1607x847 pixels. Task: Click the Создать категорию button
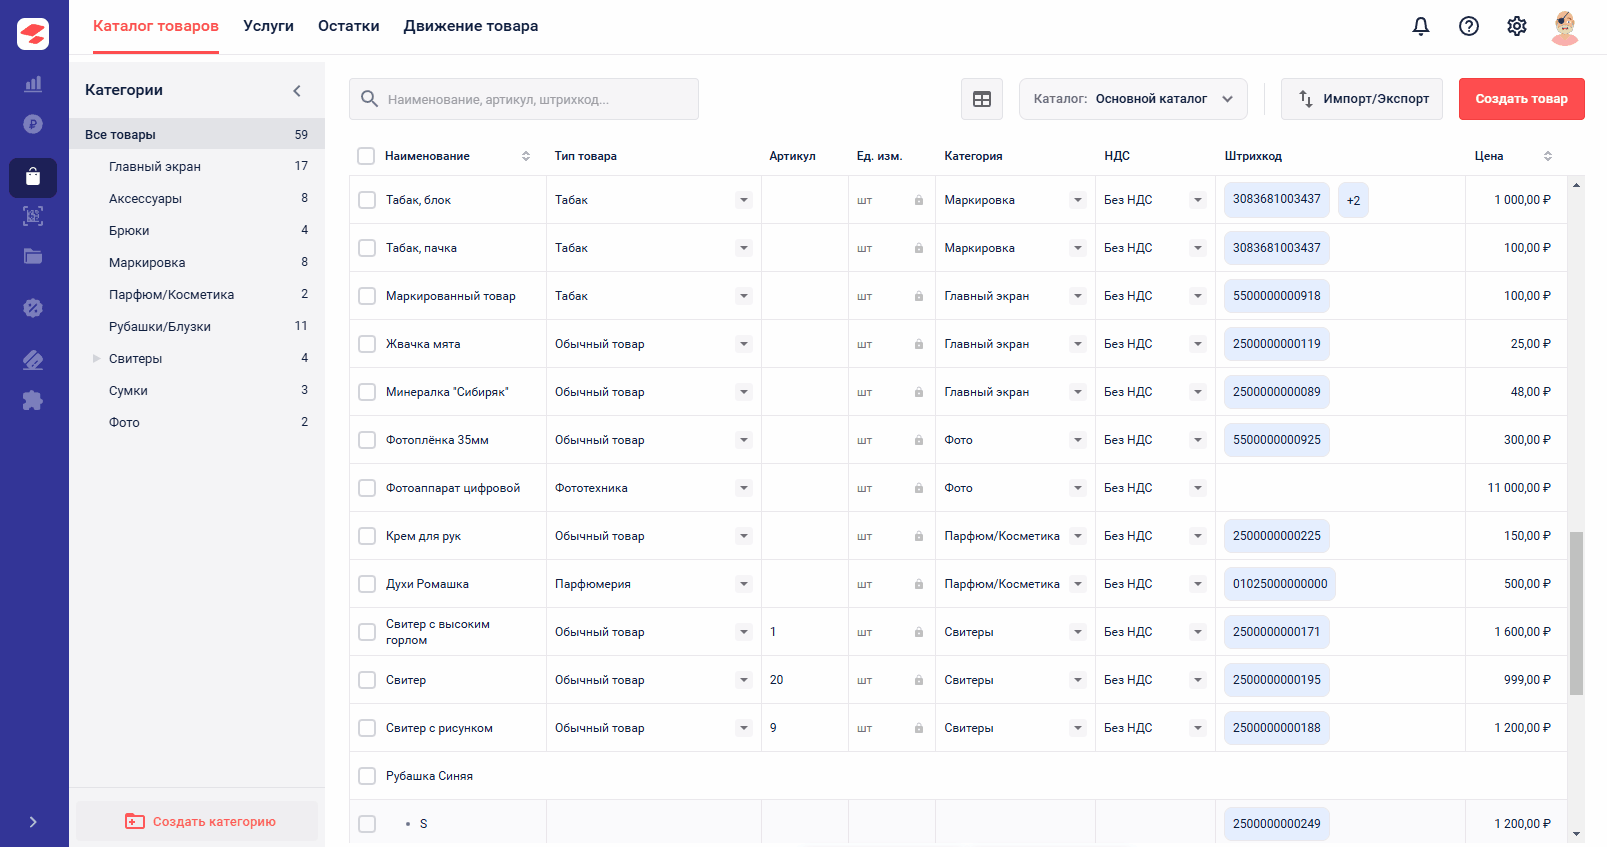197,821
